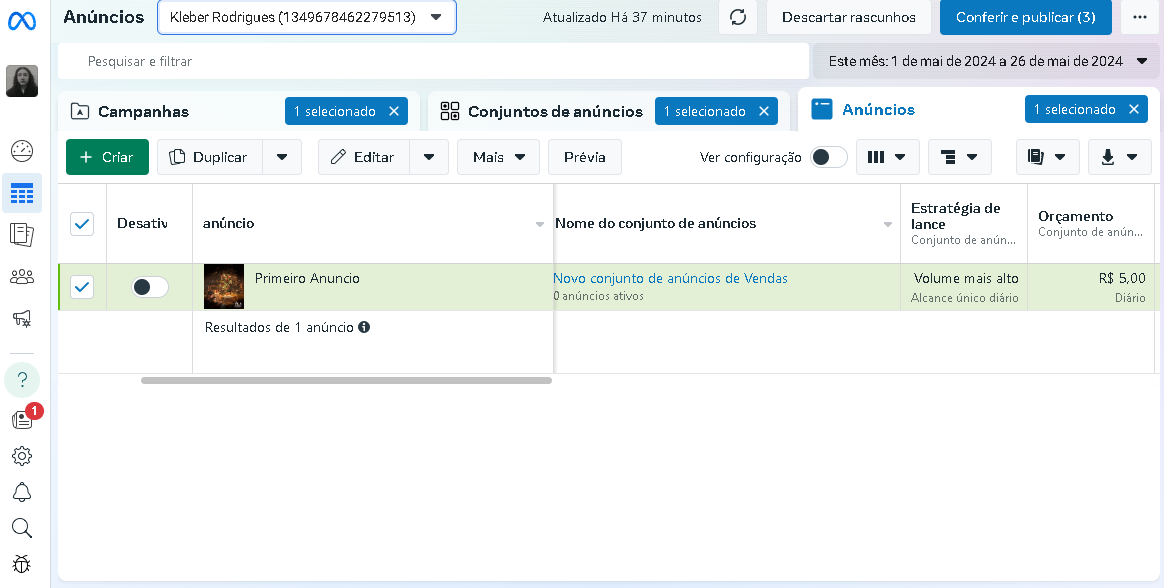Screen dimensions: 1164x588
Task: Open the Audiences people icon in sidebar
Action: 22,277
